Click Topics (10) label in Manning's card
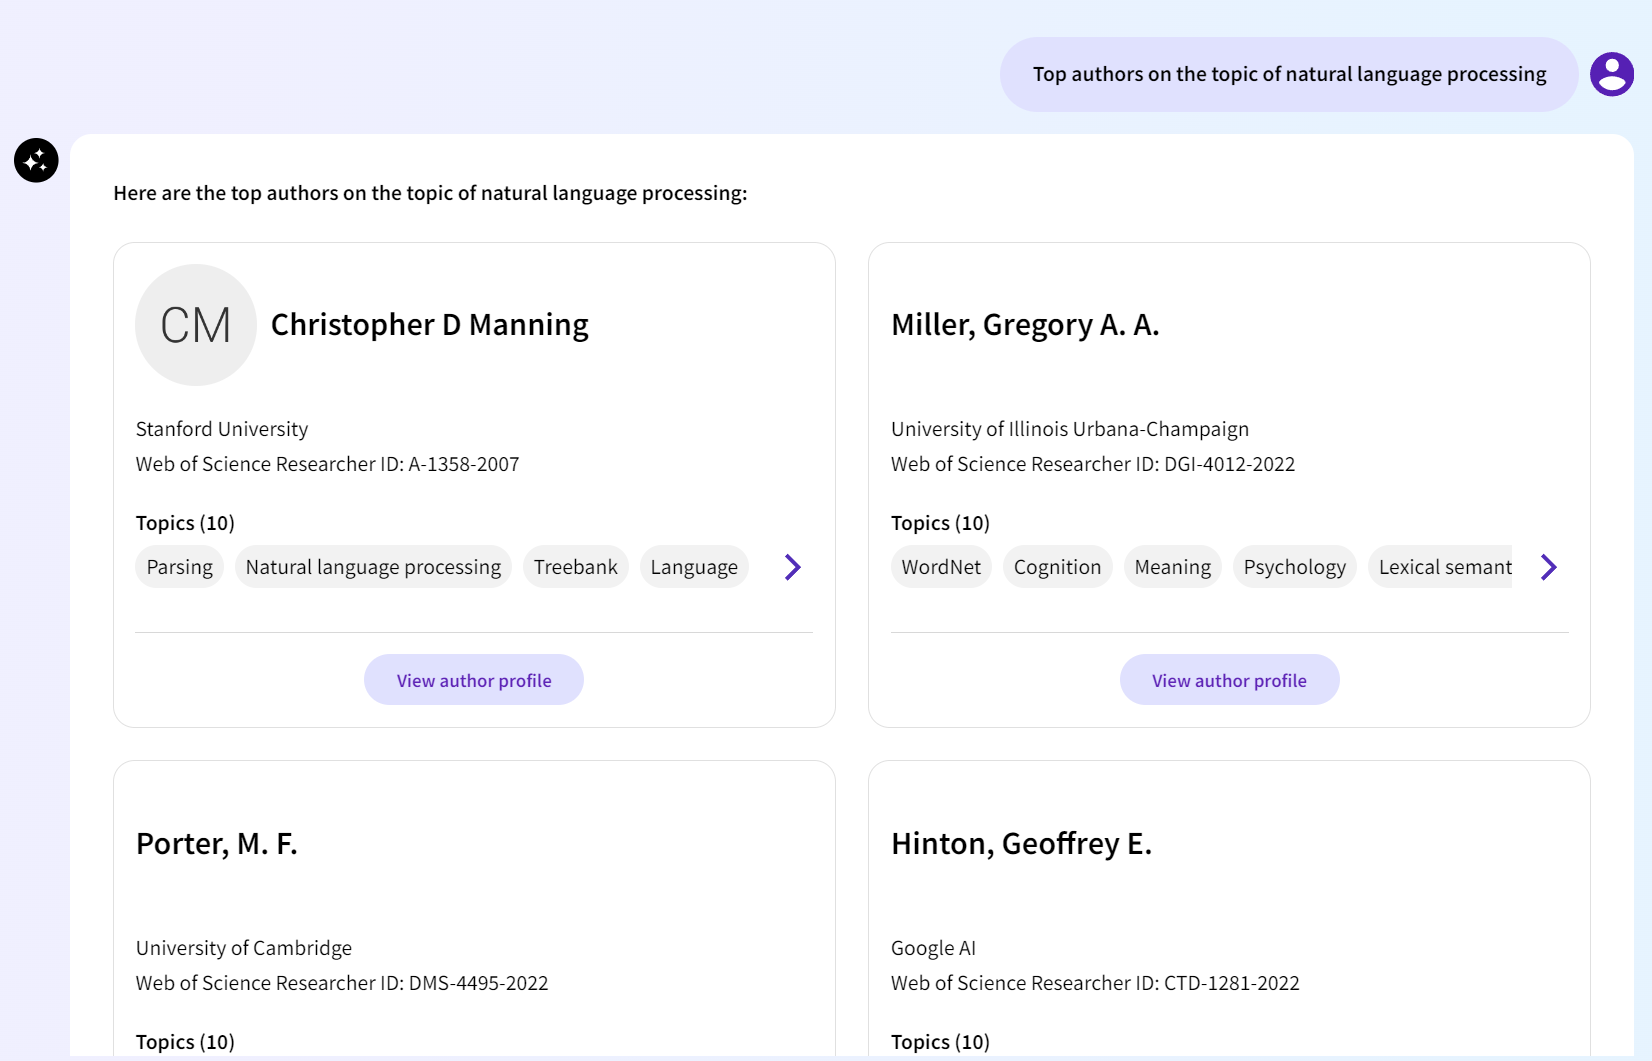 185,523
